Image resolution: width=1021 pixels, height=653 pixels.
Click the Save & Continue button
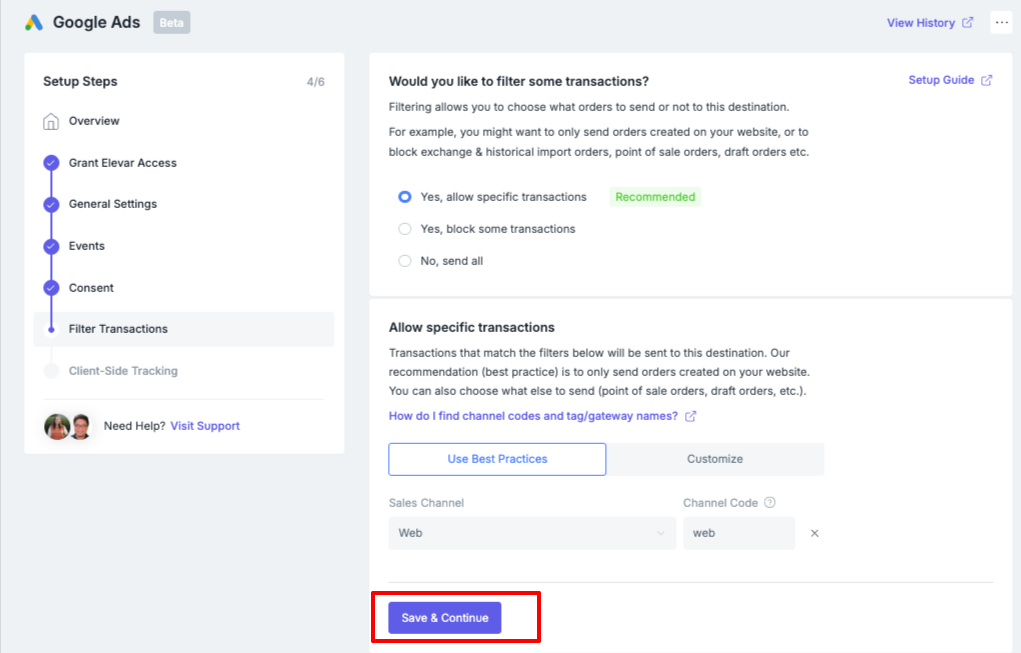(445, 618)
